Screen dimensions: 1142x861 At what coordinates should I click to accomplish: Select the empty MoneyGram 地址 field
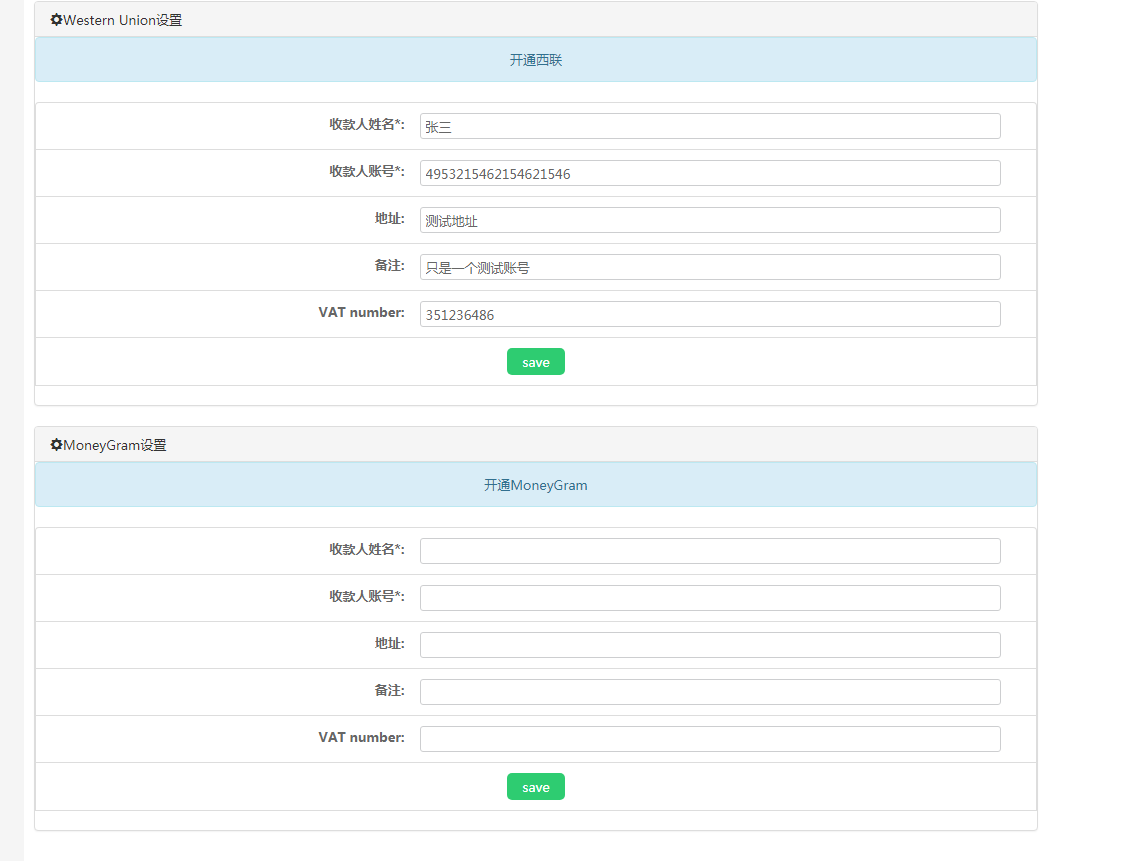click(x=709, y=644)
